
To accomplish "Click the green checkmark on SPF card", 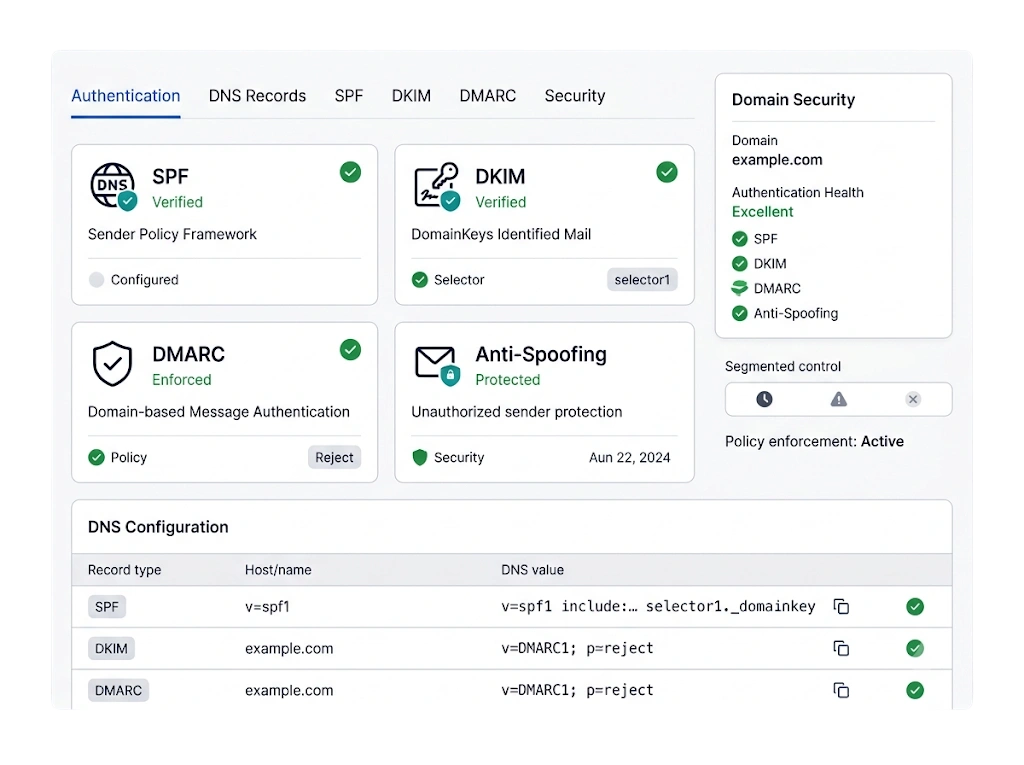I will pos(350,172).
